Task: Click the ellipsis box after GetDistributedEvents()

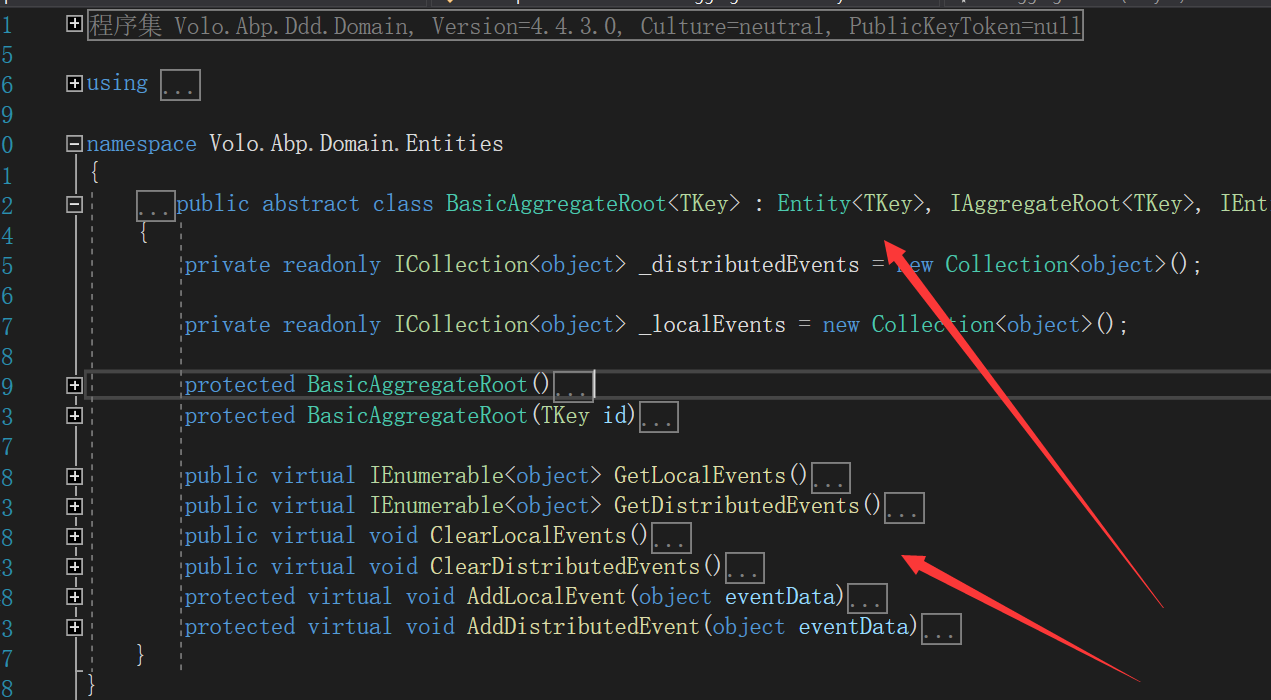Action: 904,508
